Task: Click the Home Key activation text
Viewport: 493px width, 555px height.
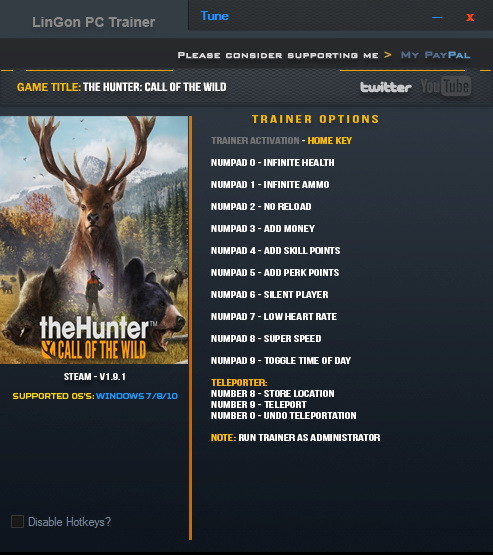Action: pos(329,141)
